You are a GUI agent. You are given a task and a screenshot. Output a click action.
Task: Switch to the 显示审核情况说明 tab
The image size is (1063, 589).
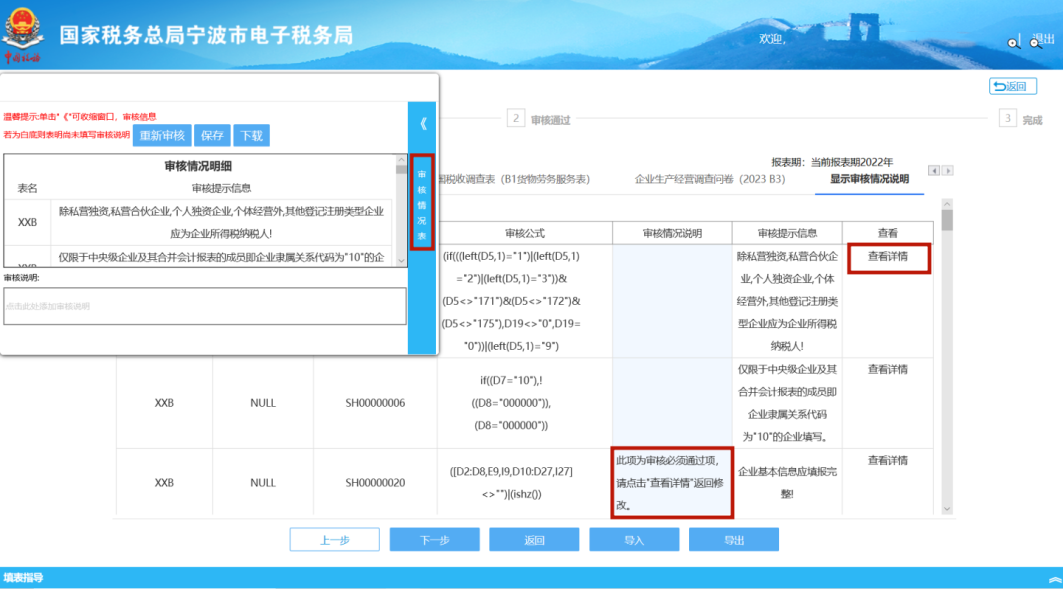869,180
